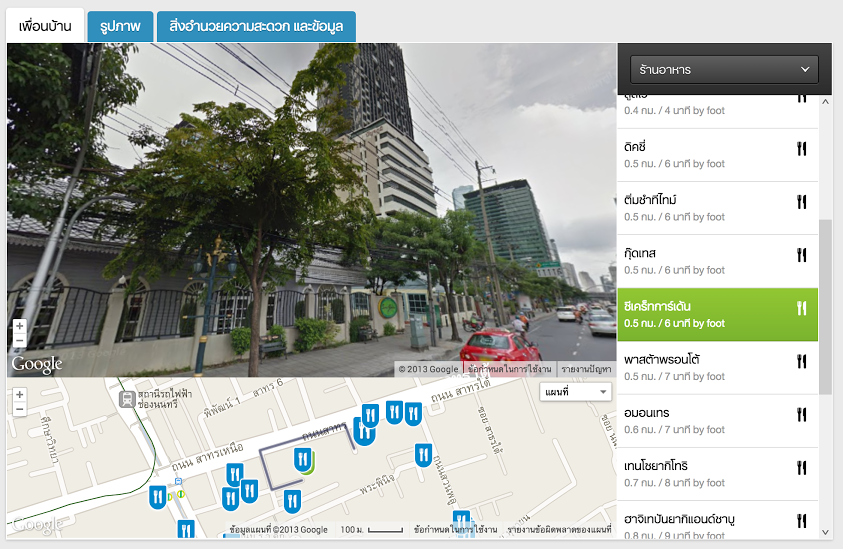Open สิ่งอำนวยความสะดวก และข้อมูล tab
843x549 pixels.
click(x=256, y=27)
